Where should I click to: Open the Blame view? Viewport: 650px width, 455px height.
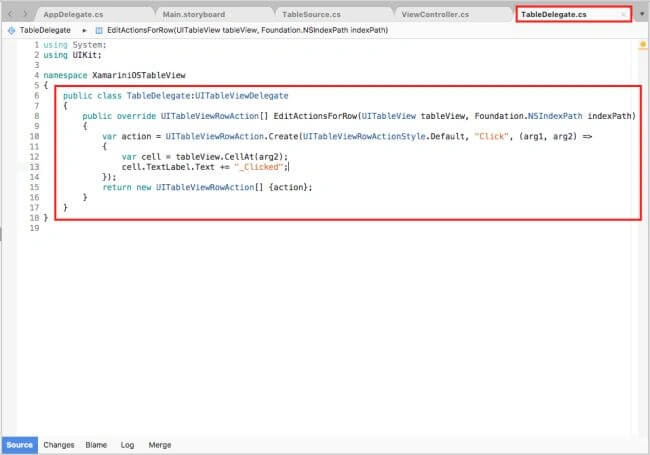coord(96,445)
